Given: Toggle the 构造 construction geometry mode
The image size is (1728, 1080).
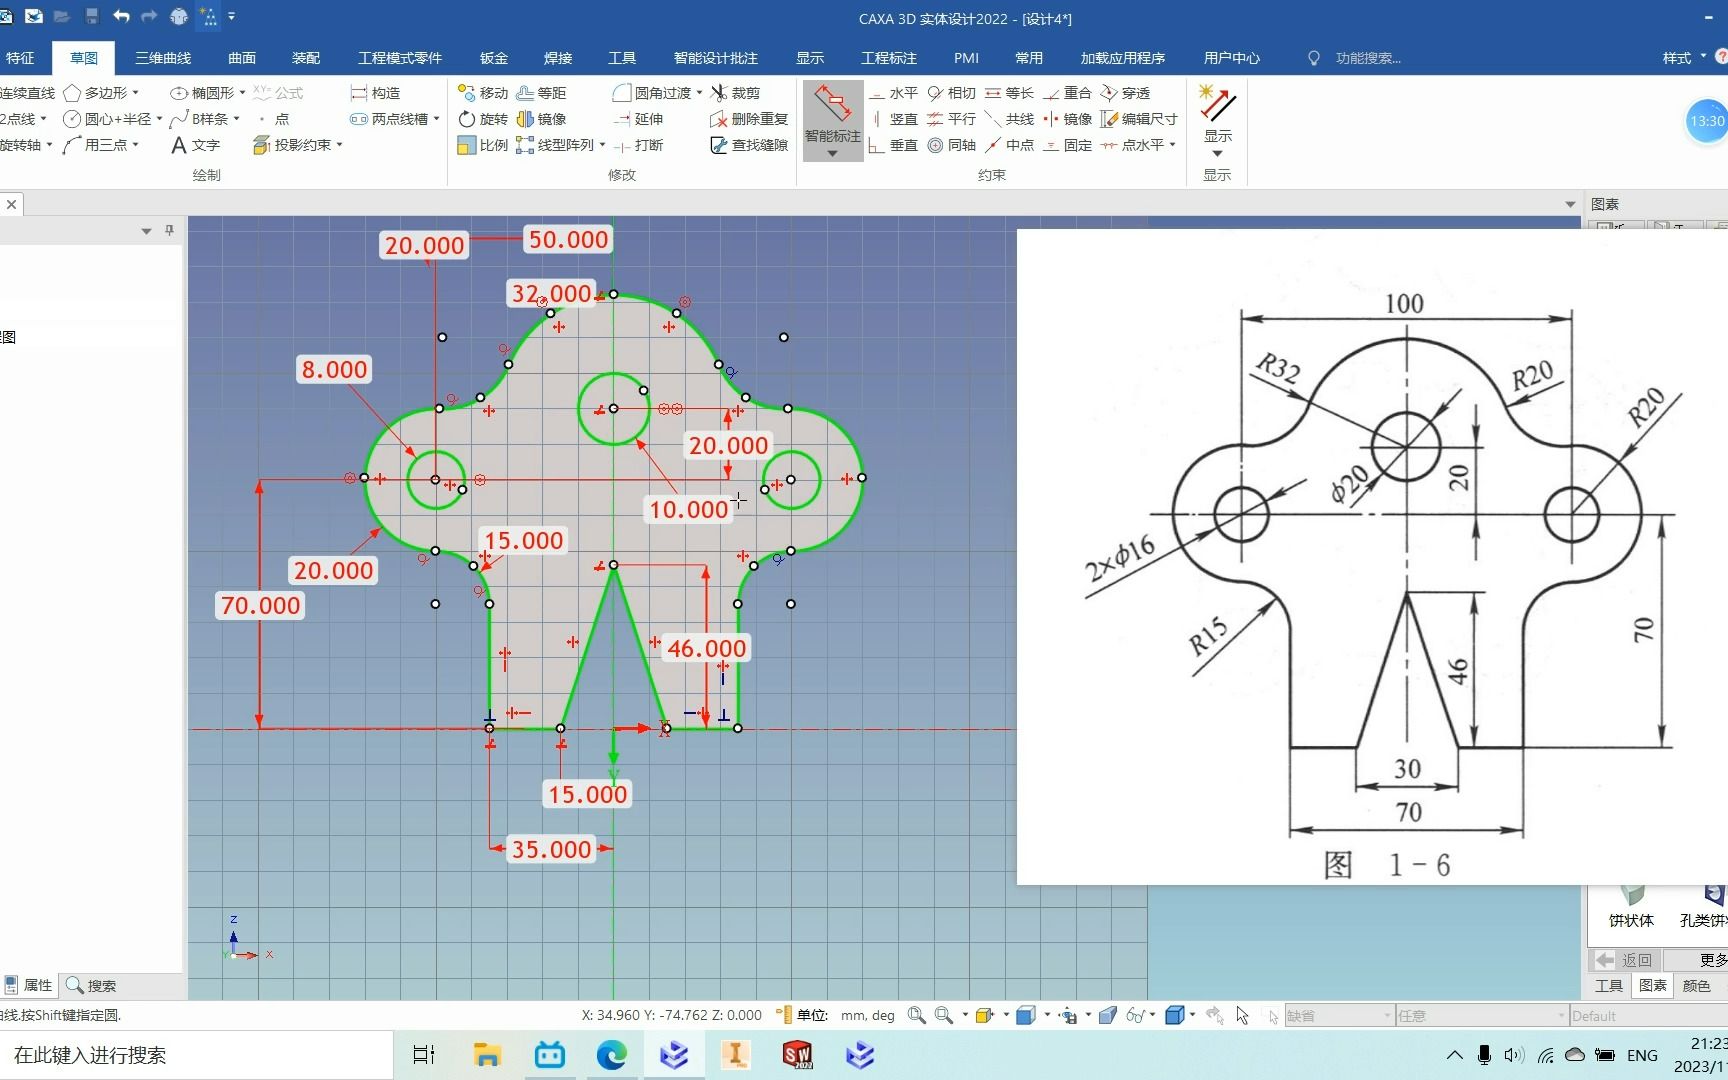Looking at the screenshot, I should click(376, 93).
